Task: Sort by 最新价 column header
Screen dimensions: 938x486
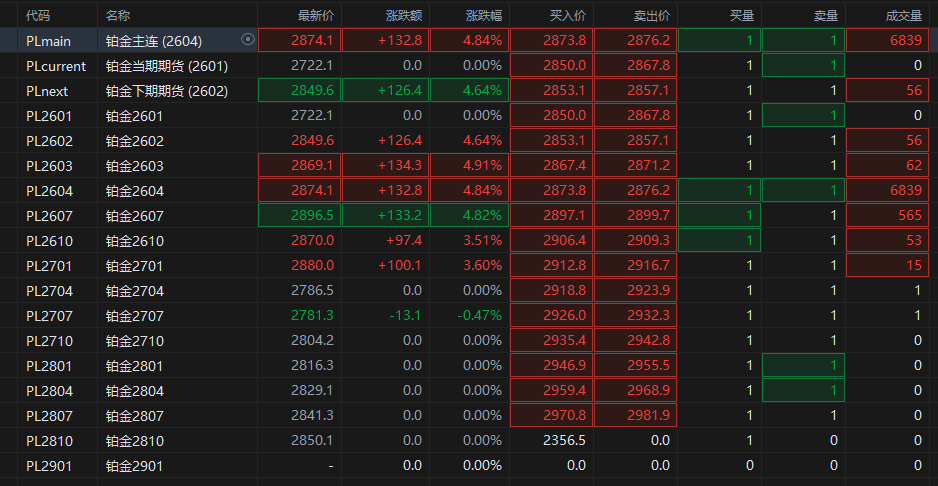Action: 315,15
